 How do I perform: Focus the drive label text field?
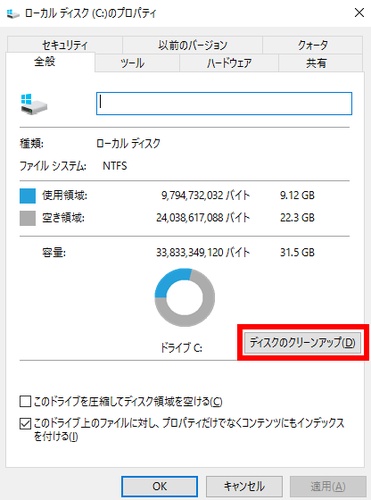224,104
